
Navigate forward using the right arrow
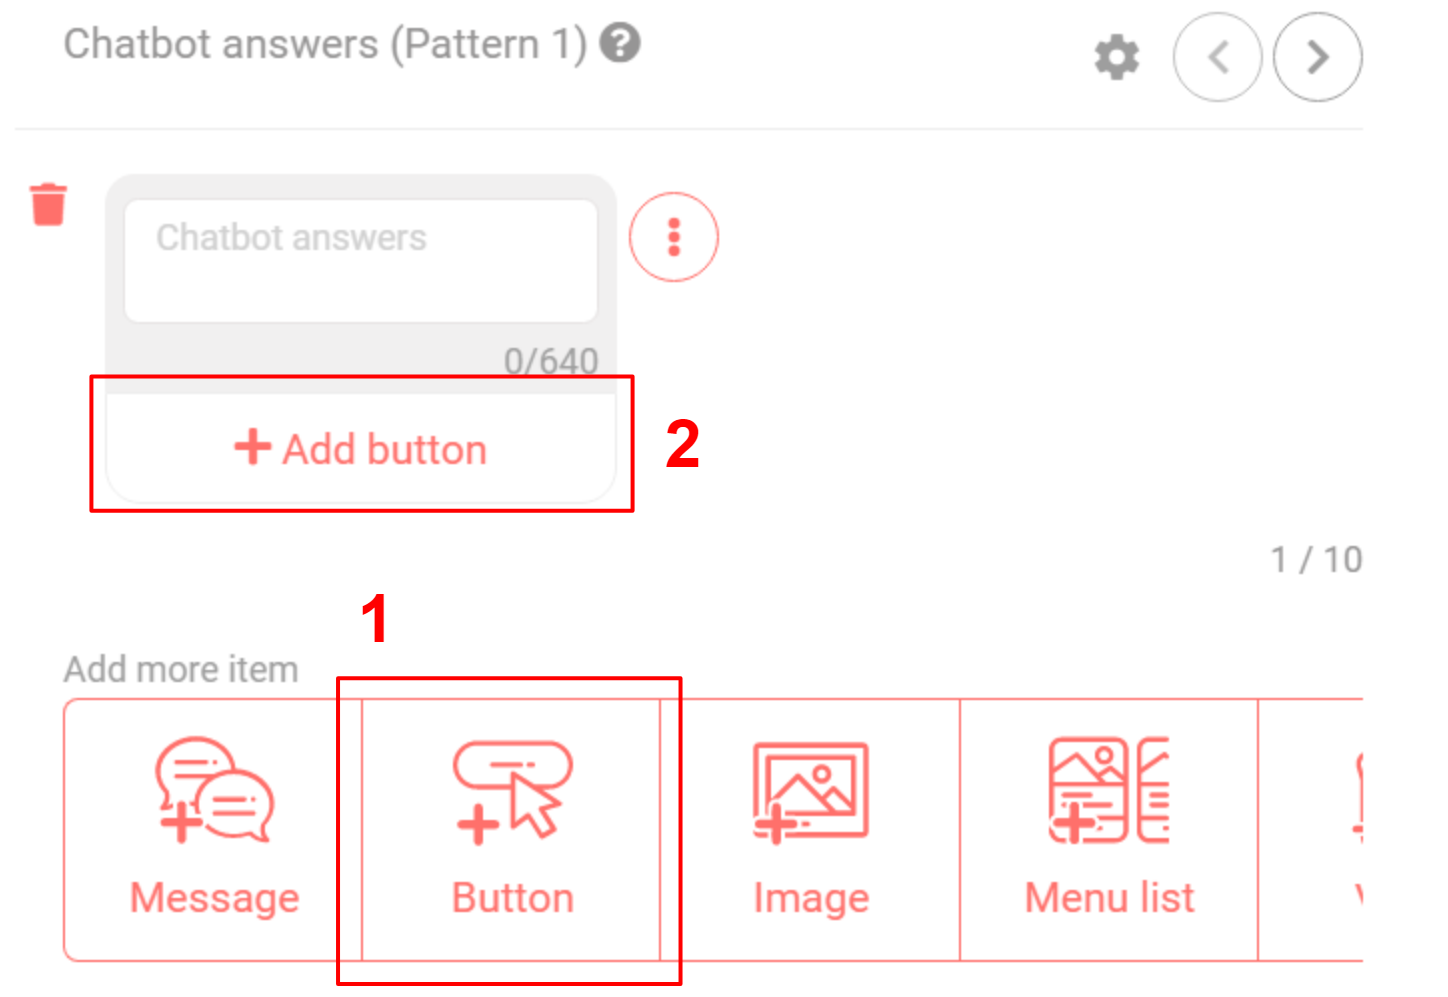coord(1317,57)
